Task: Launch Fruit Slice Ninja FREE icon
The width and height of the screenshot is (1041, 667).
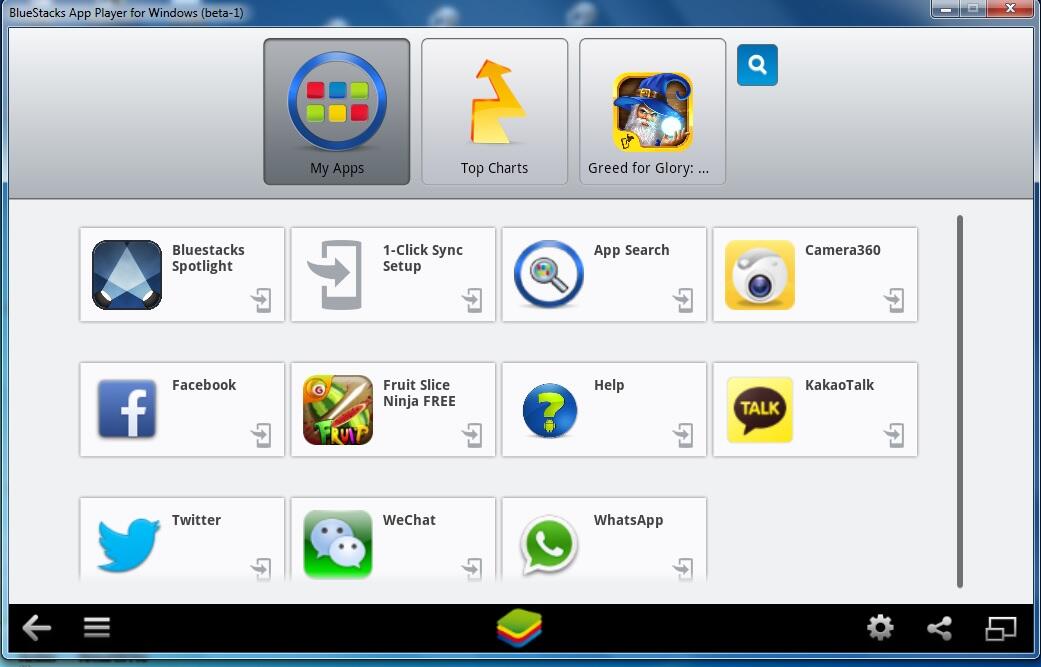Action: coord(338,410)
